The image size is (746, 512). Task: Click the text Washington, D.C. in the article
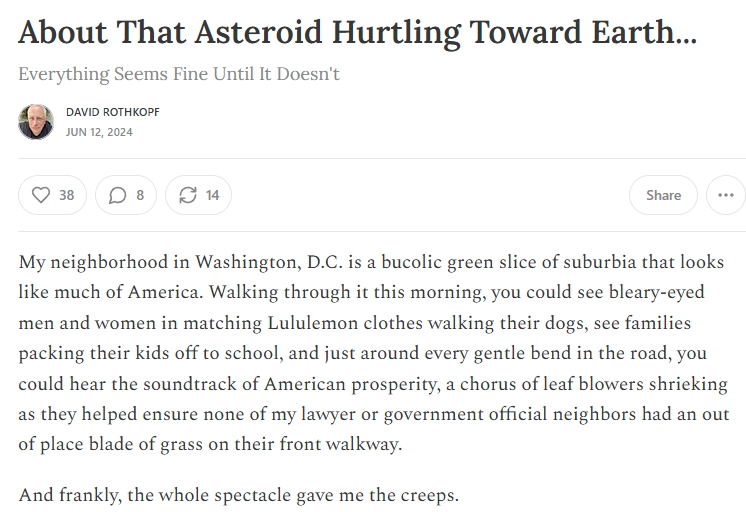click(x=269, y=262)
